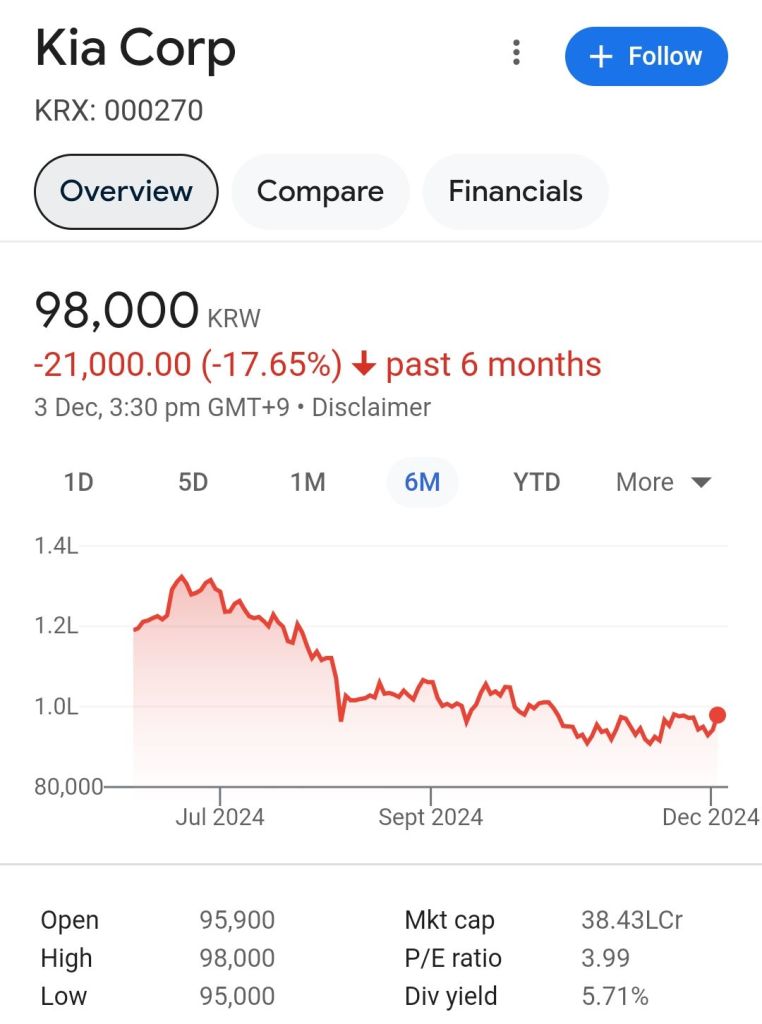This screenshot has width=762, height=1024.
Task: Select the 1M time range
Action: (x=308, y=482)
